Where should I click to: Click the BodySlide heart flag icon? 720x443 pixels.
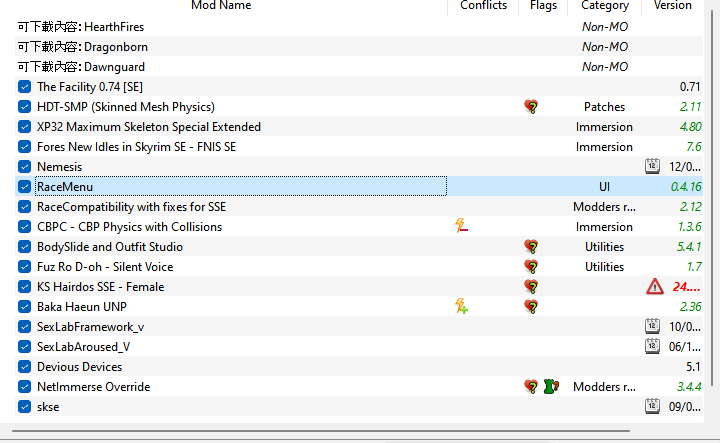click(x=531, y=247)
